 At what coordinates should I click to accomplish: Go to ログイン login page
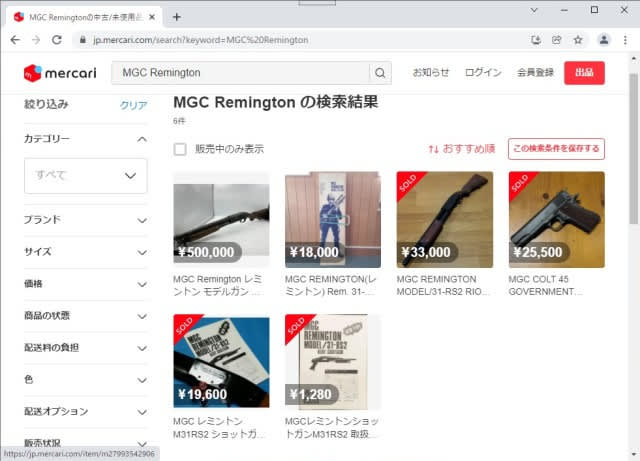click(483, 73)
